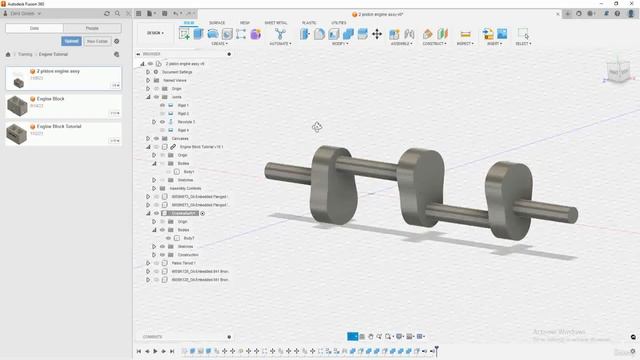
Task: Select the Shell tool in Modify group
Action: [x=333, y=34]
